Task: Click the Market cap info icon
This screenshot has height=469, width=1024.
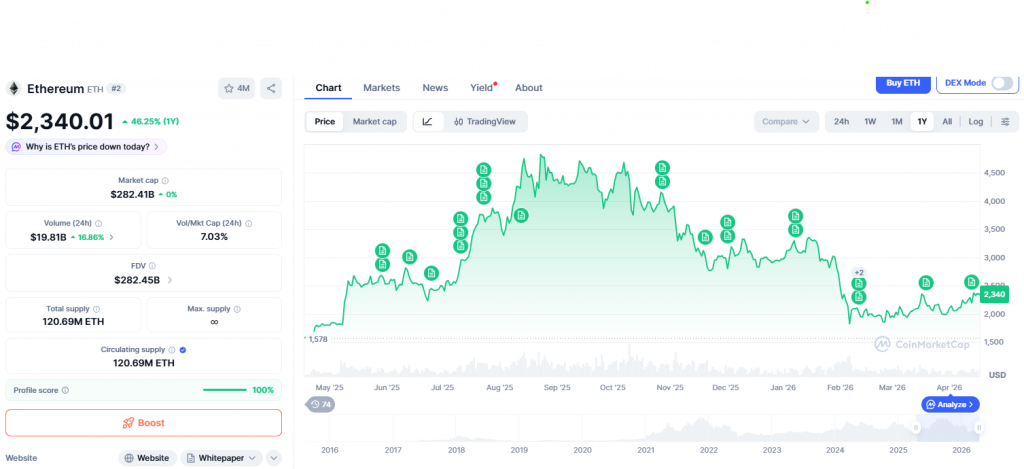Action: point(165,180)
